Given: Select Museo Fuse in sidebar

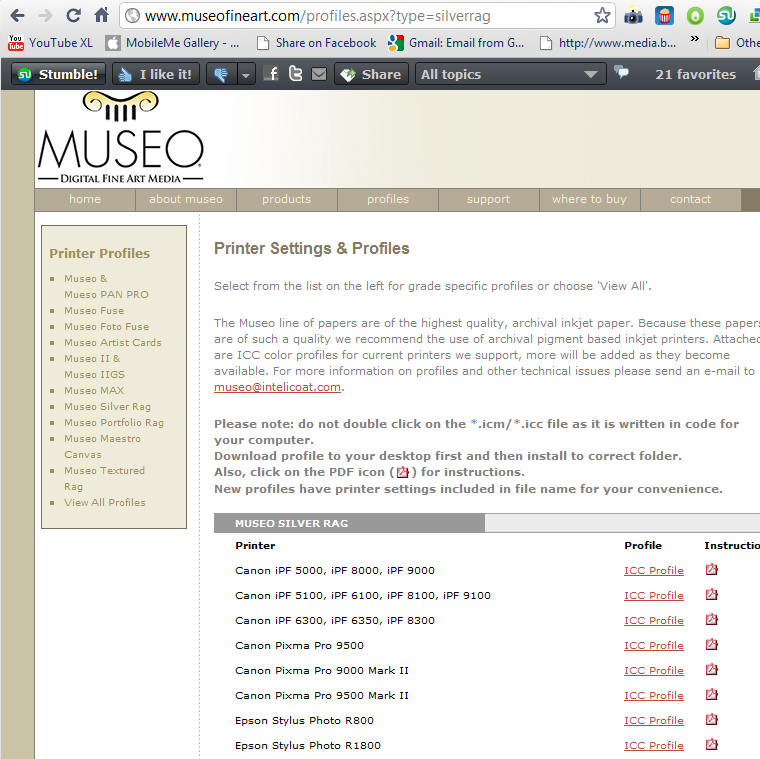Looking at the screenshot, I should pos(94,311).
